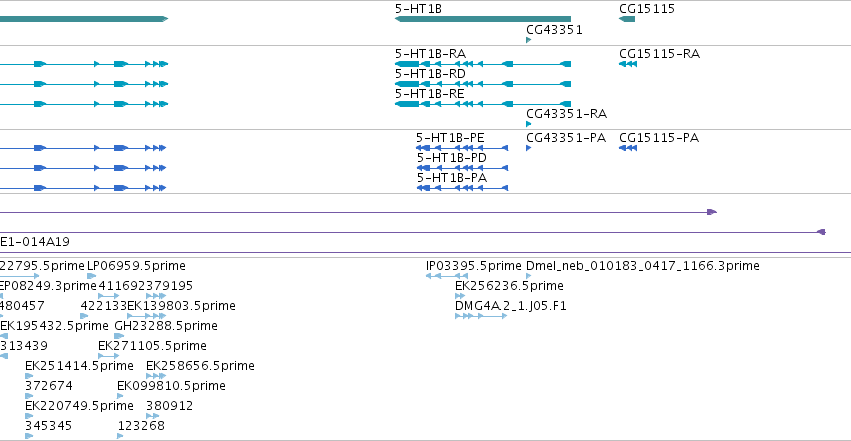Select the DMG4A.2_1.J05.F1 arrow glyph

point(481,316)
